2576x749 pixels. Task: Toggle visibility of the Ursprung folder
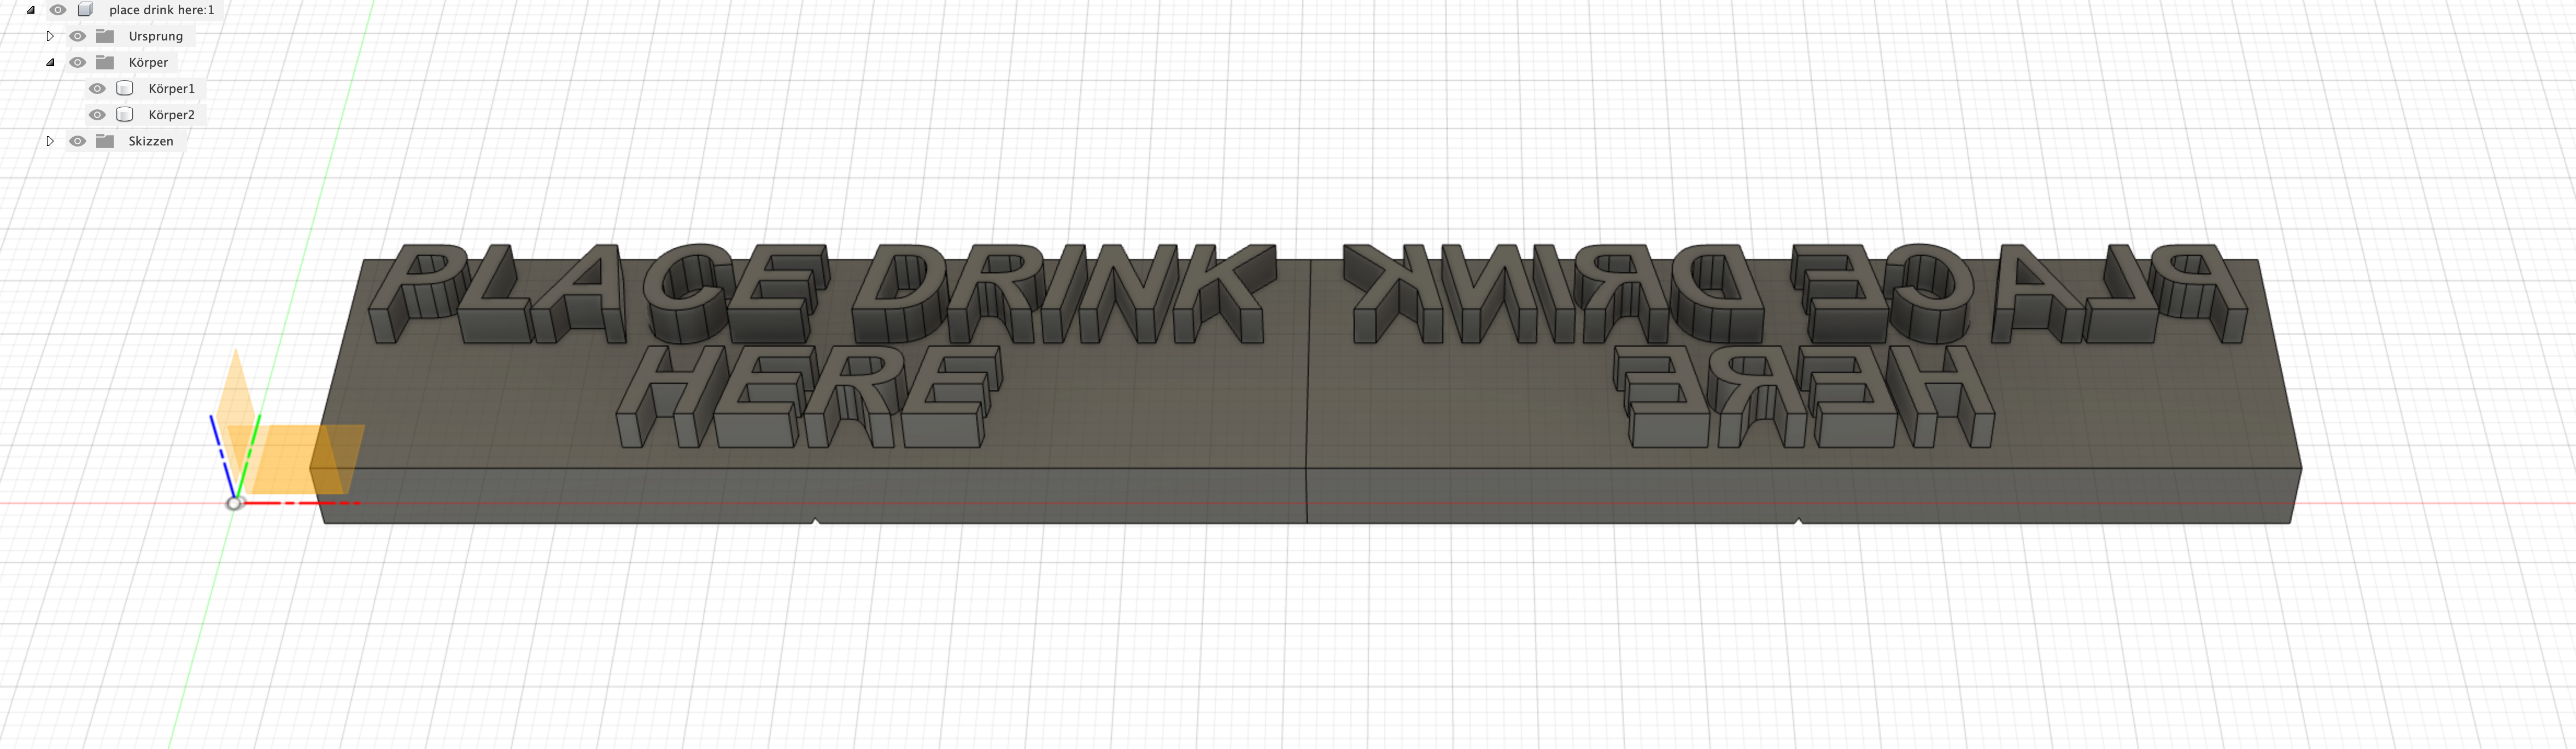pyautogui.click(x=77, y=36)
